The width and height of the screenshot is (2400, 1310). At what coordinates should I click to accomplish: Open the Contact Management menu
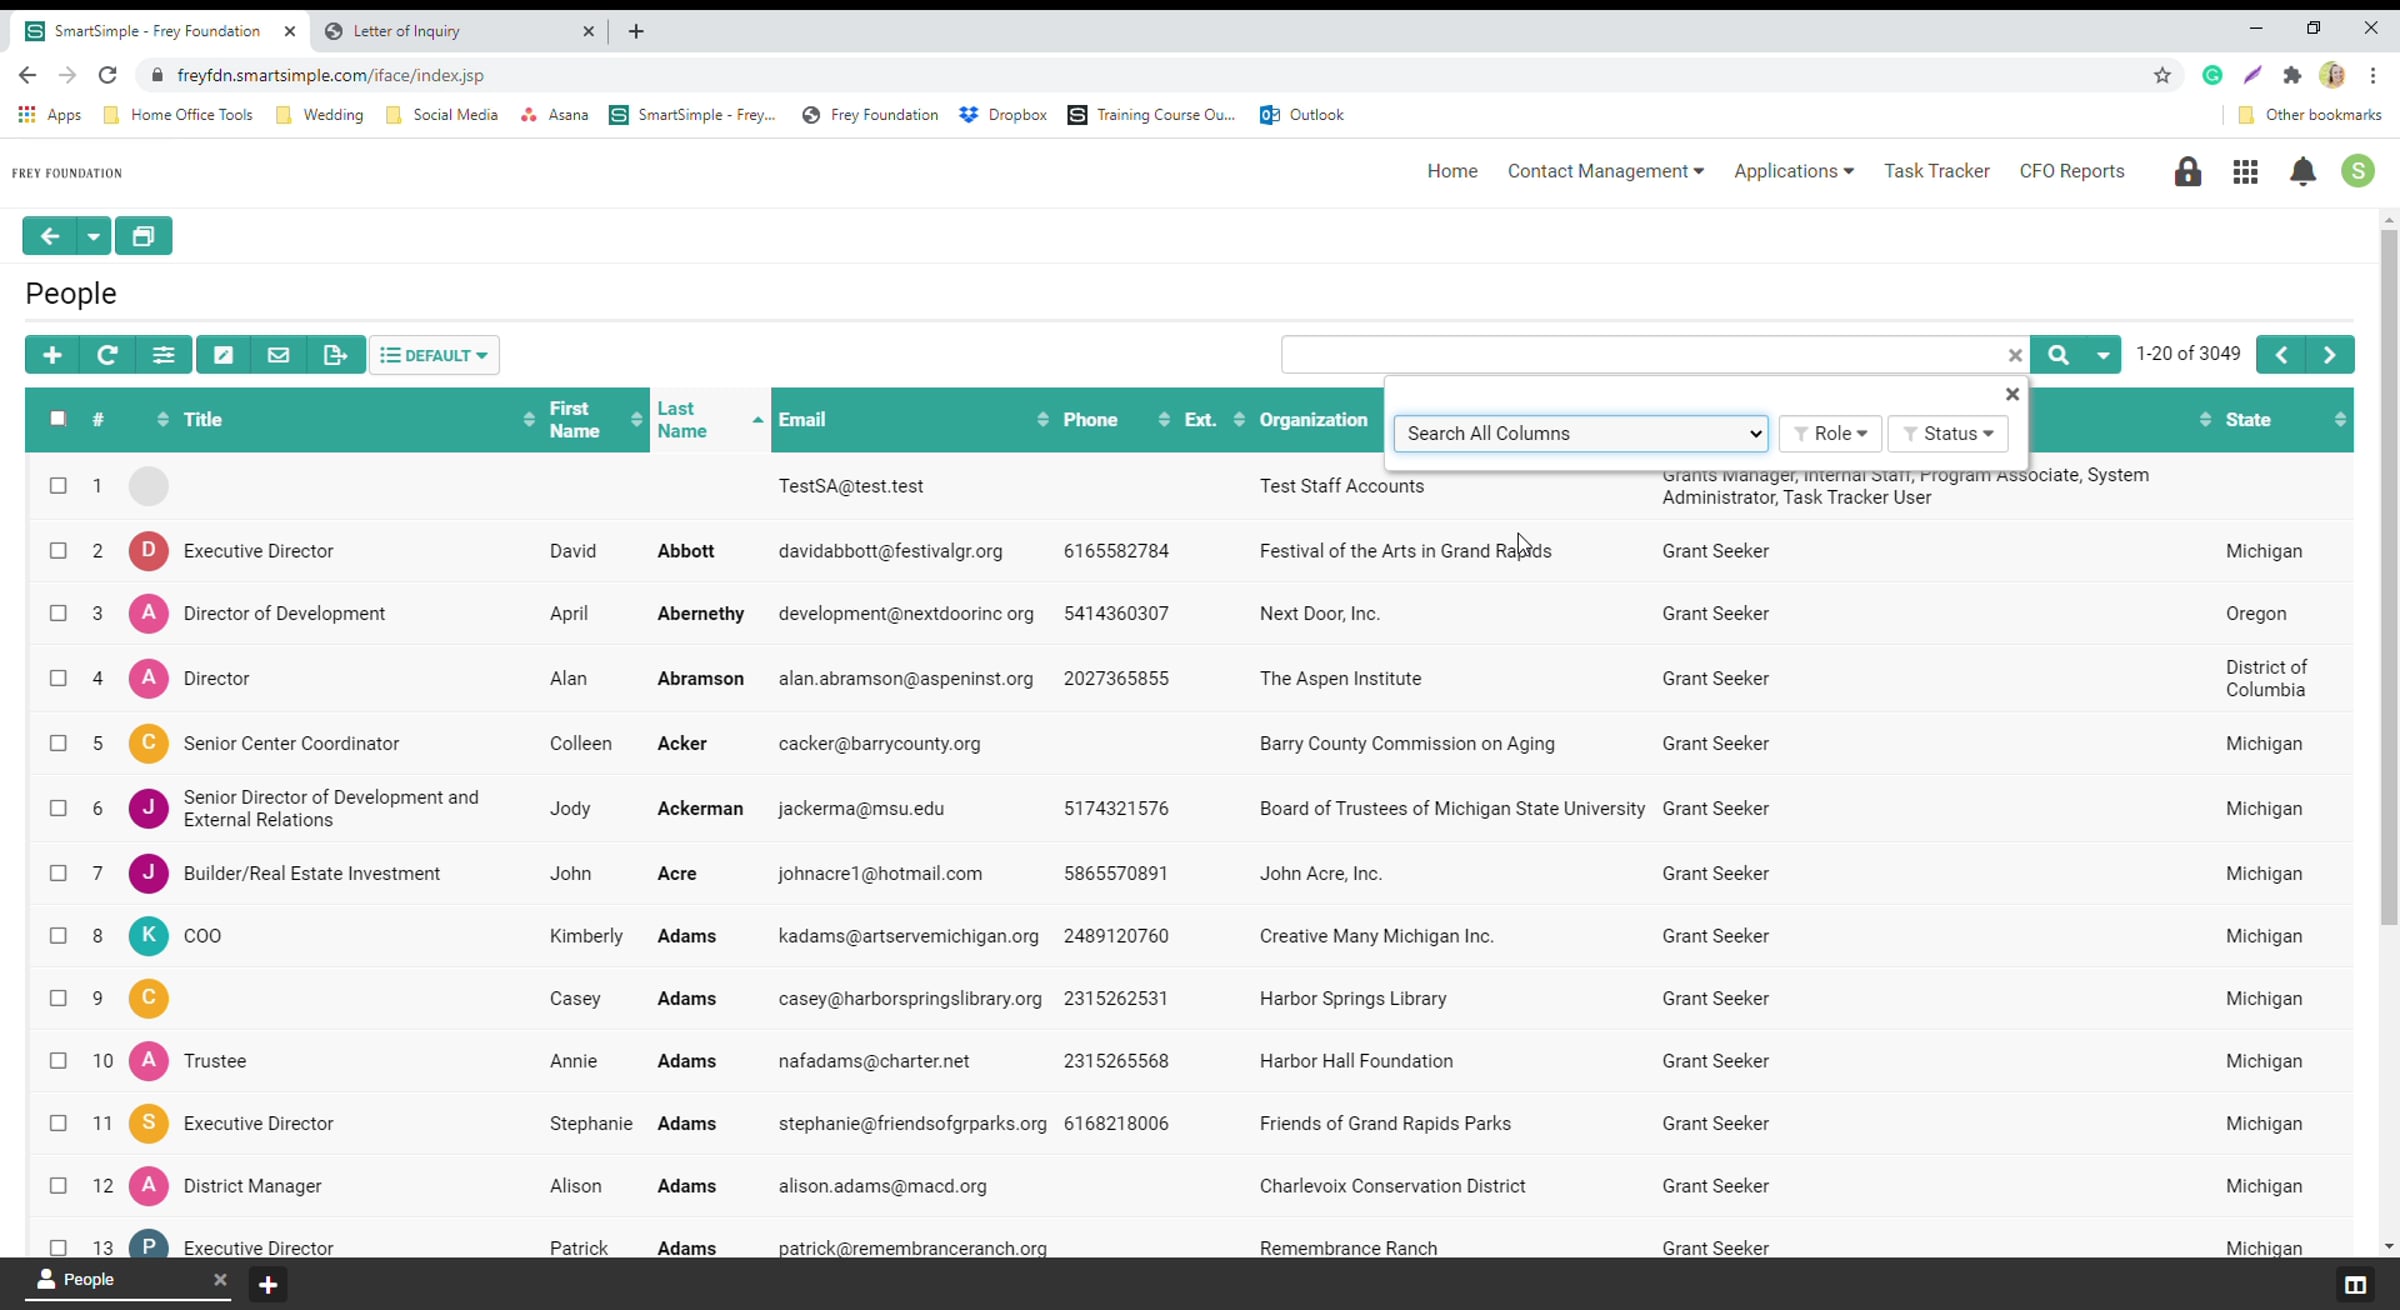pyautogui.click(x=1605, y=171)
